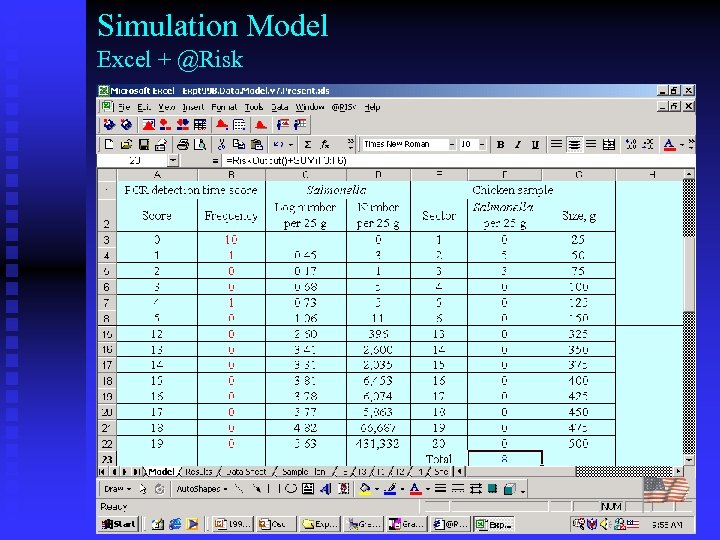This screenshot has width=720, height=540.
Task: Click the Increase Decimal icon
Action: pos(631,145)
